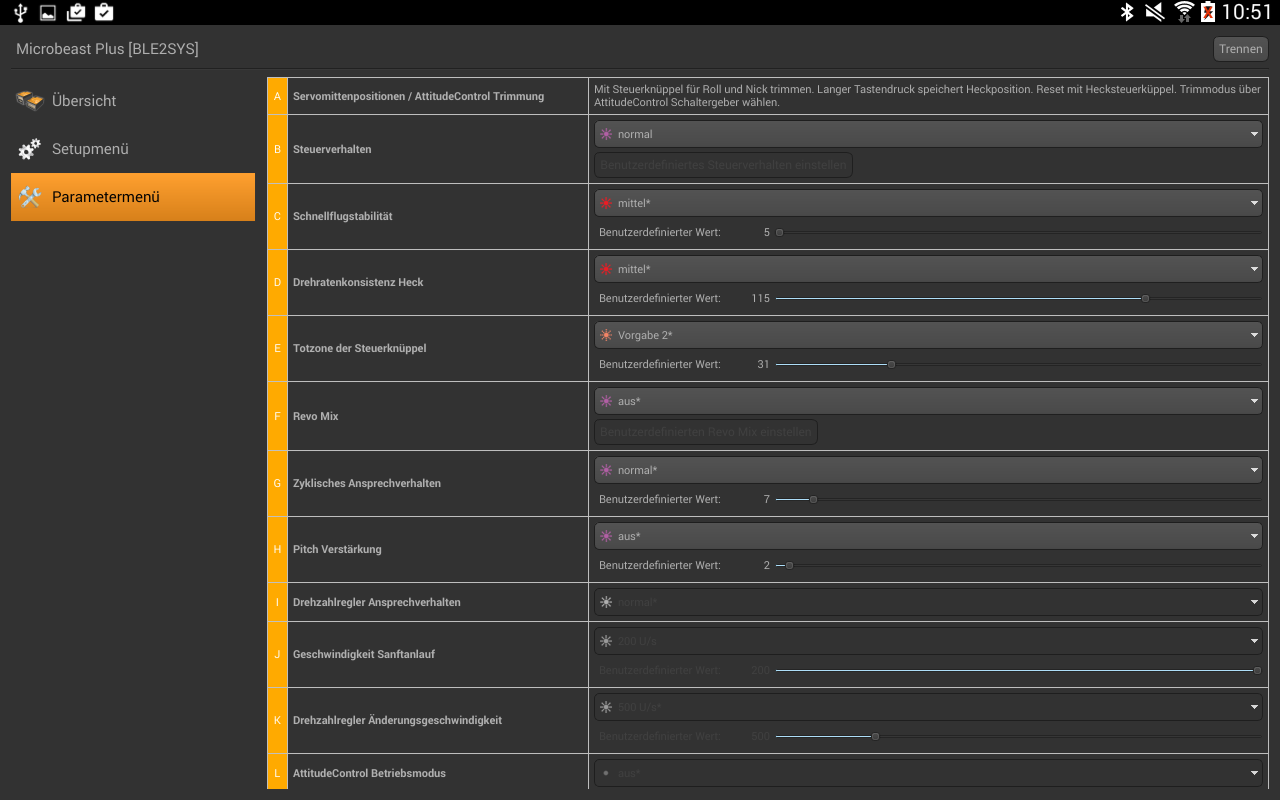Viewport: 1280px width, 800px height.
Task: Expand the Revo Mix dropdown
Action: 928,401
